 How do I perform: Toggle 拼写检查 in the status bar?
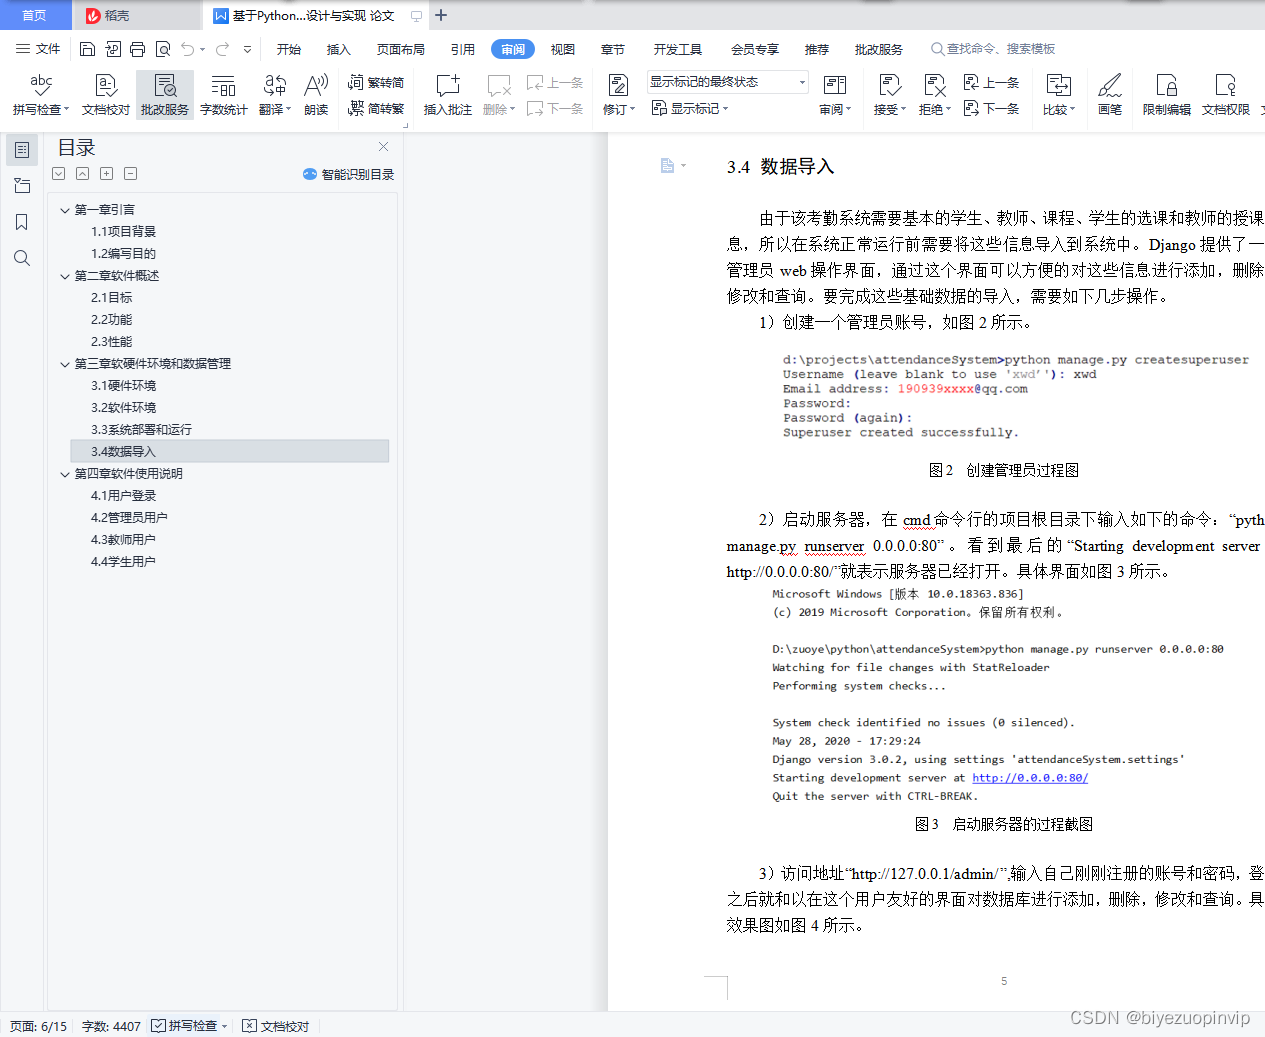pos(188,1025)
